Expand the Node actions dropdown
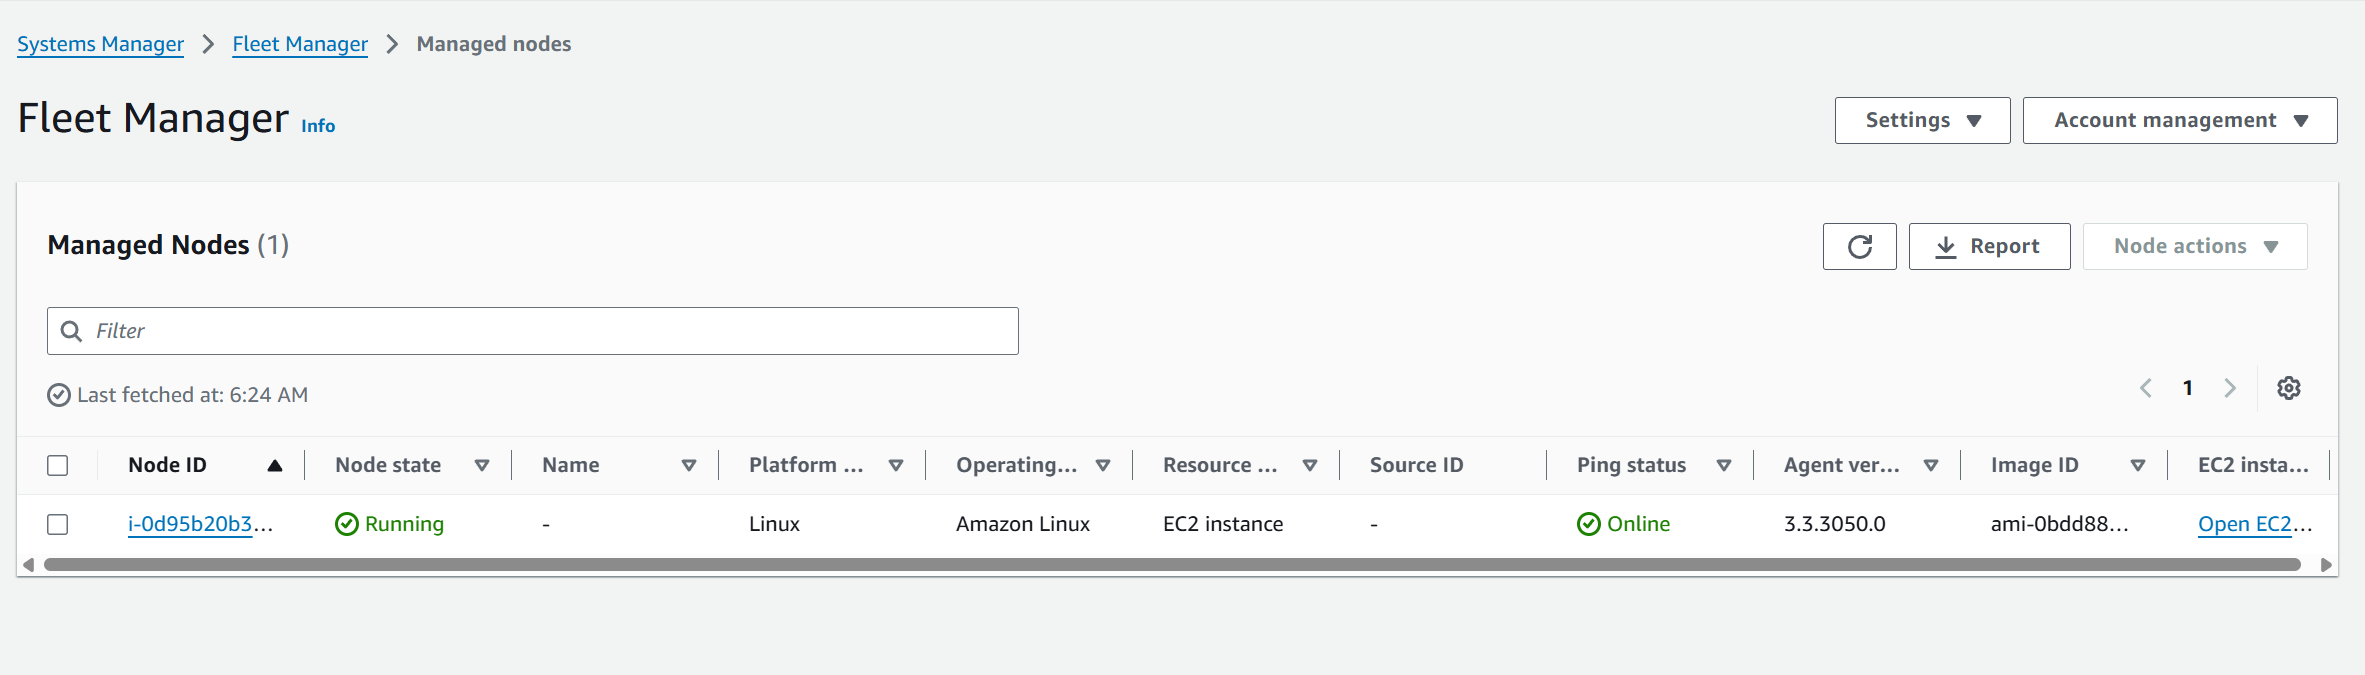Screen dimensions: 2365x675 click(2194, 247)
